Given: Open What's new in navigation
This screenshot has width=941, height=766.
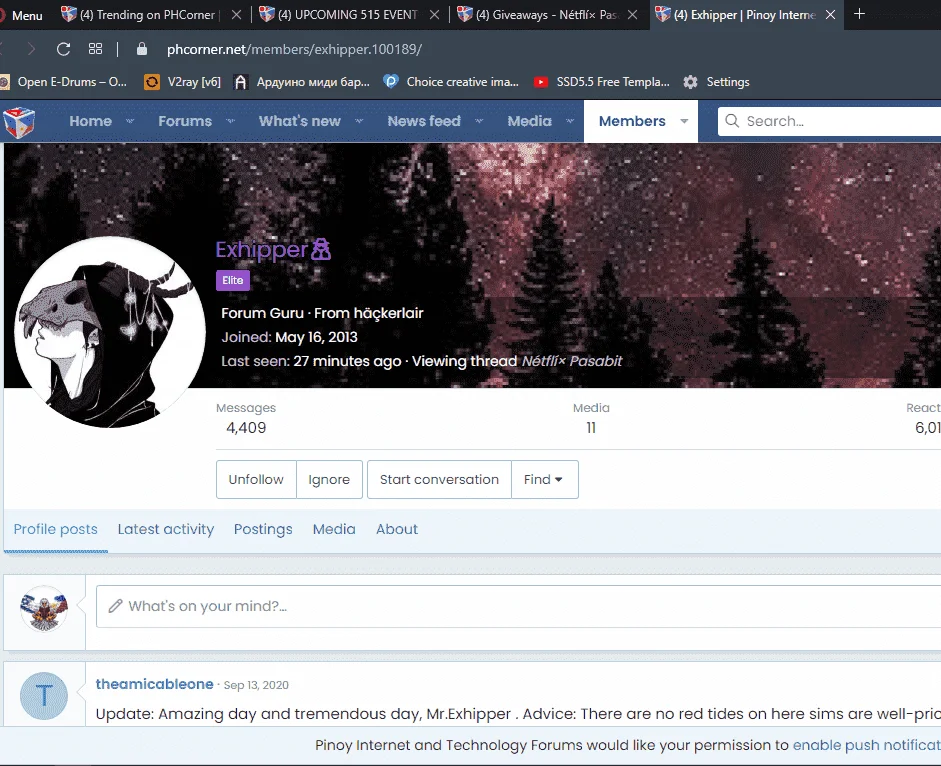Looking at the screenshot, I should pos(299,121).
